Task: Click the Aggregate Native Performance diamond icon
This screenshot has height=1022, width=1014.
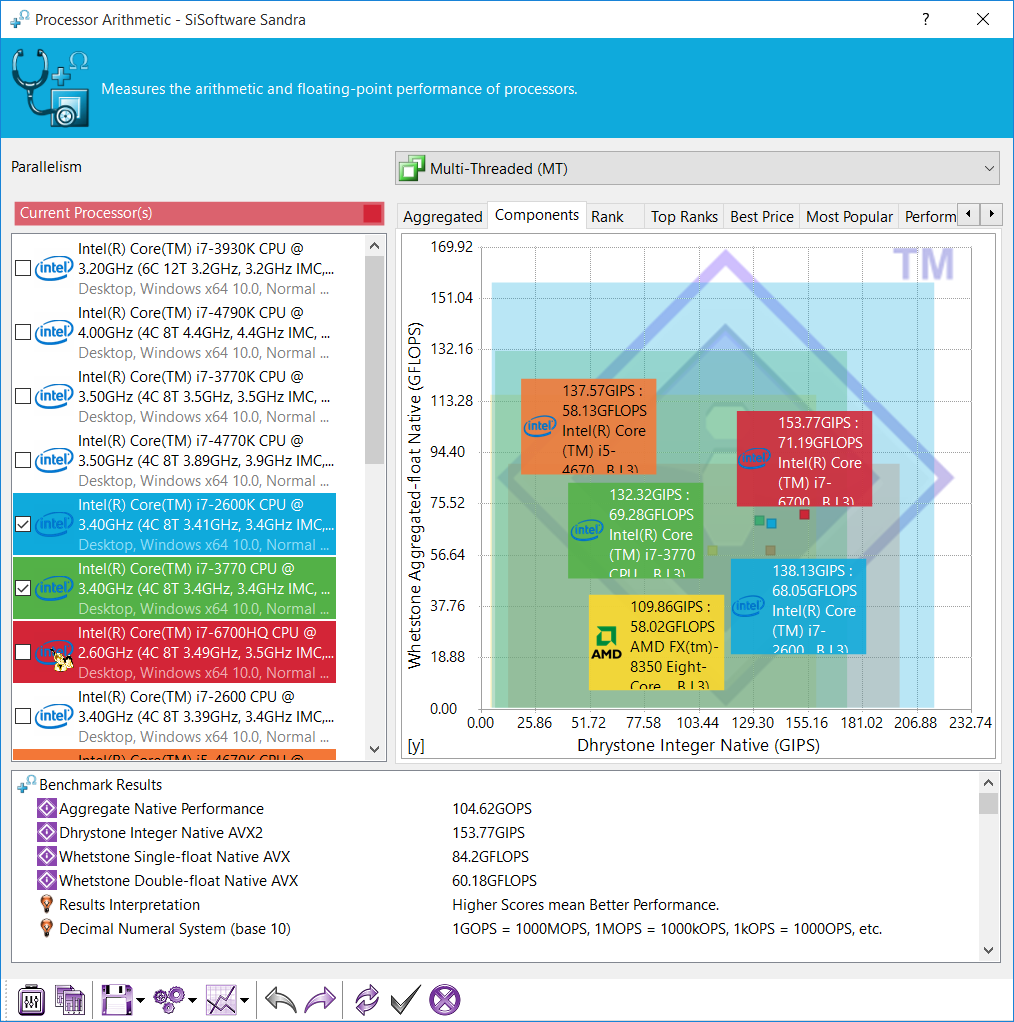Action: click(x=46, y=808)
